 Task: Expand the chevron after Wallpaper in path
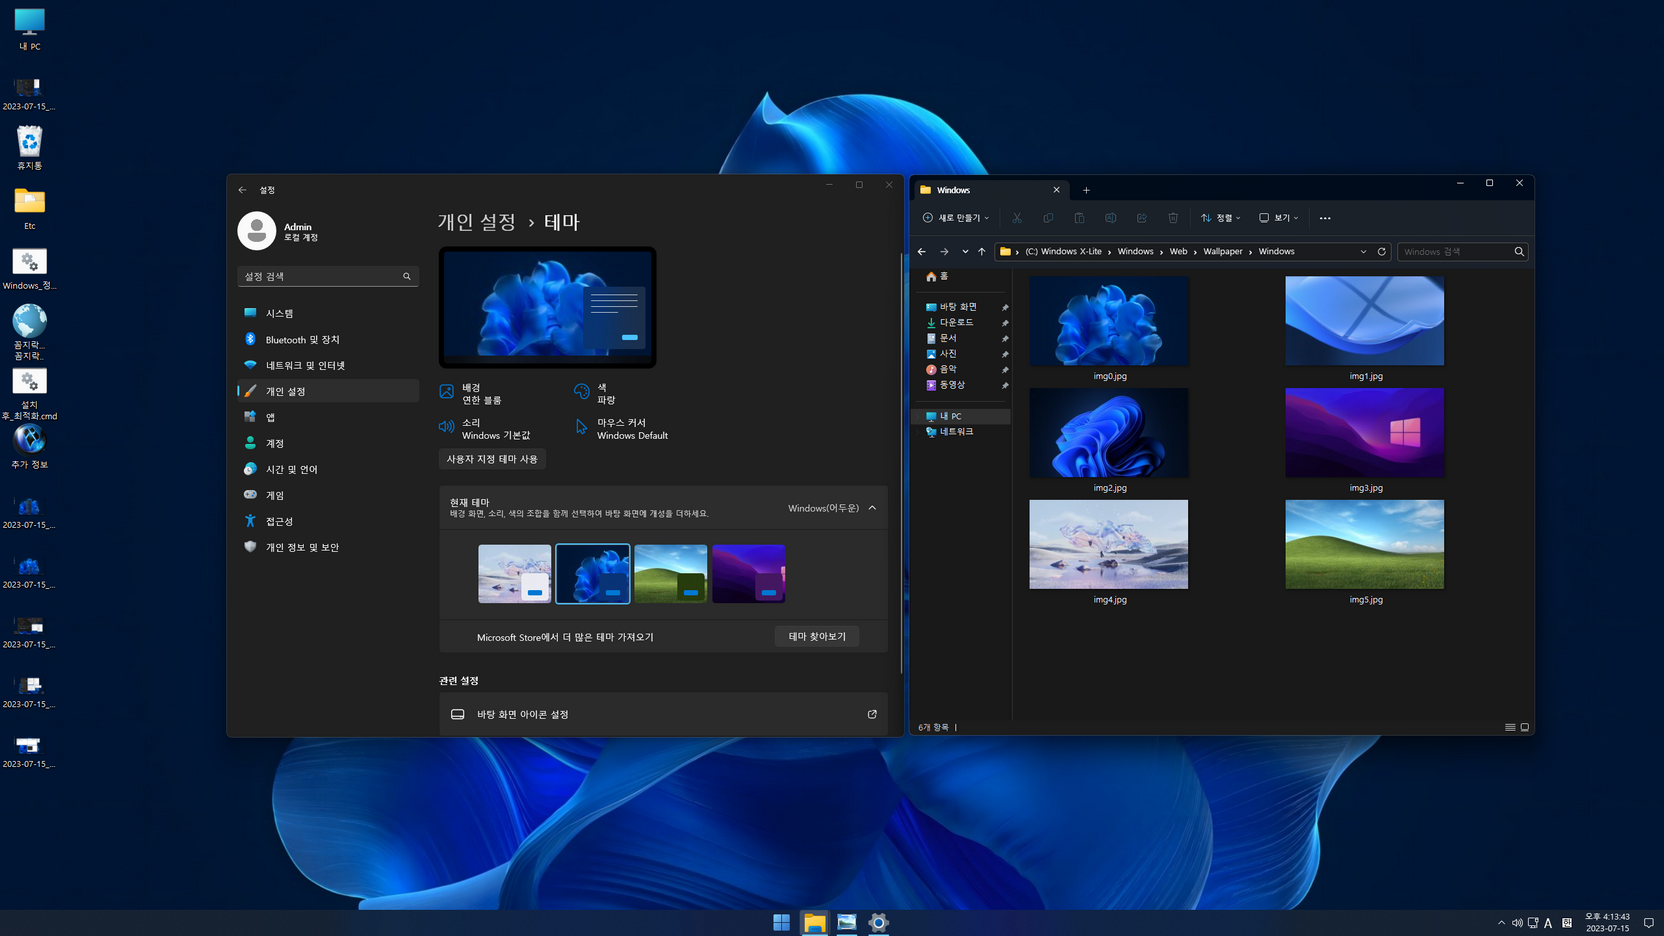1250,252
